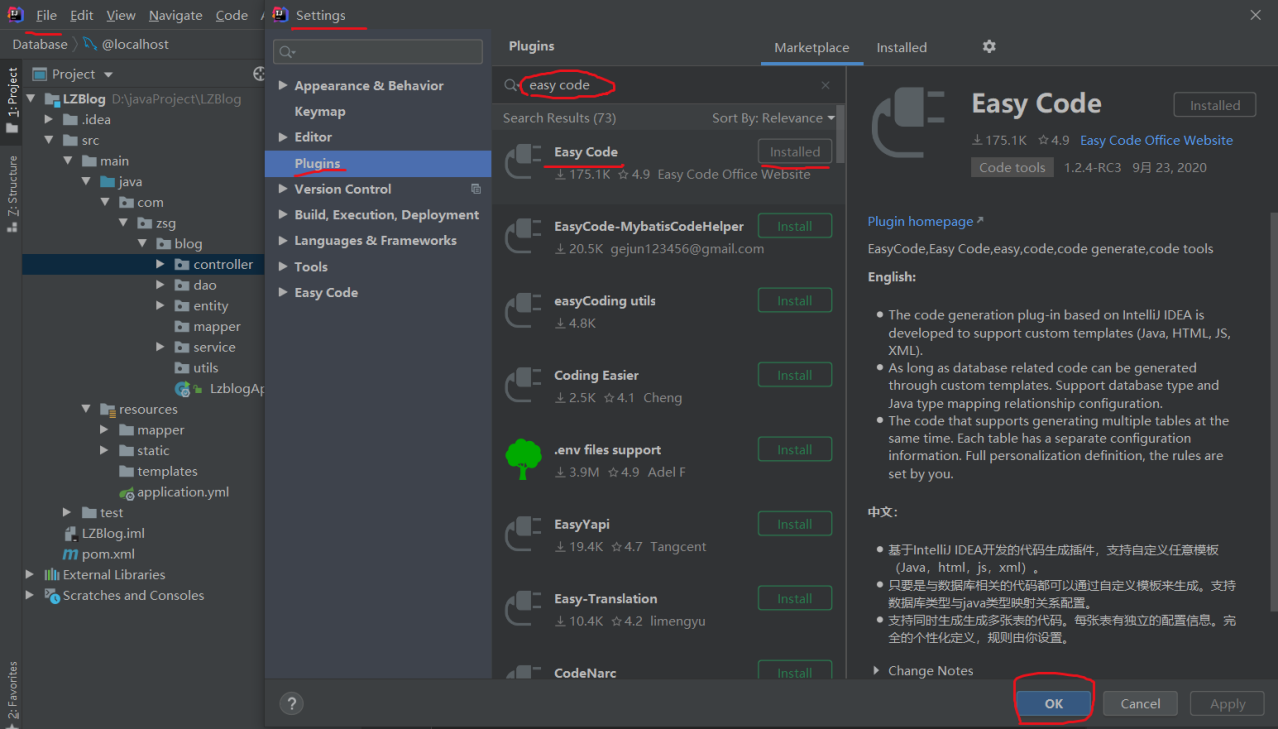The image size is (1278, 729).
Task: Open Easy Code Office Website link in details
Action: (x=1156, y=141)
